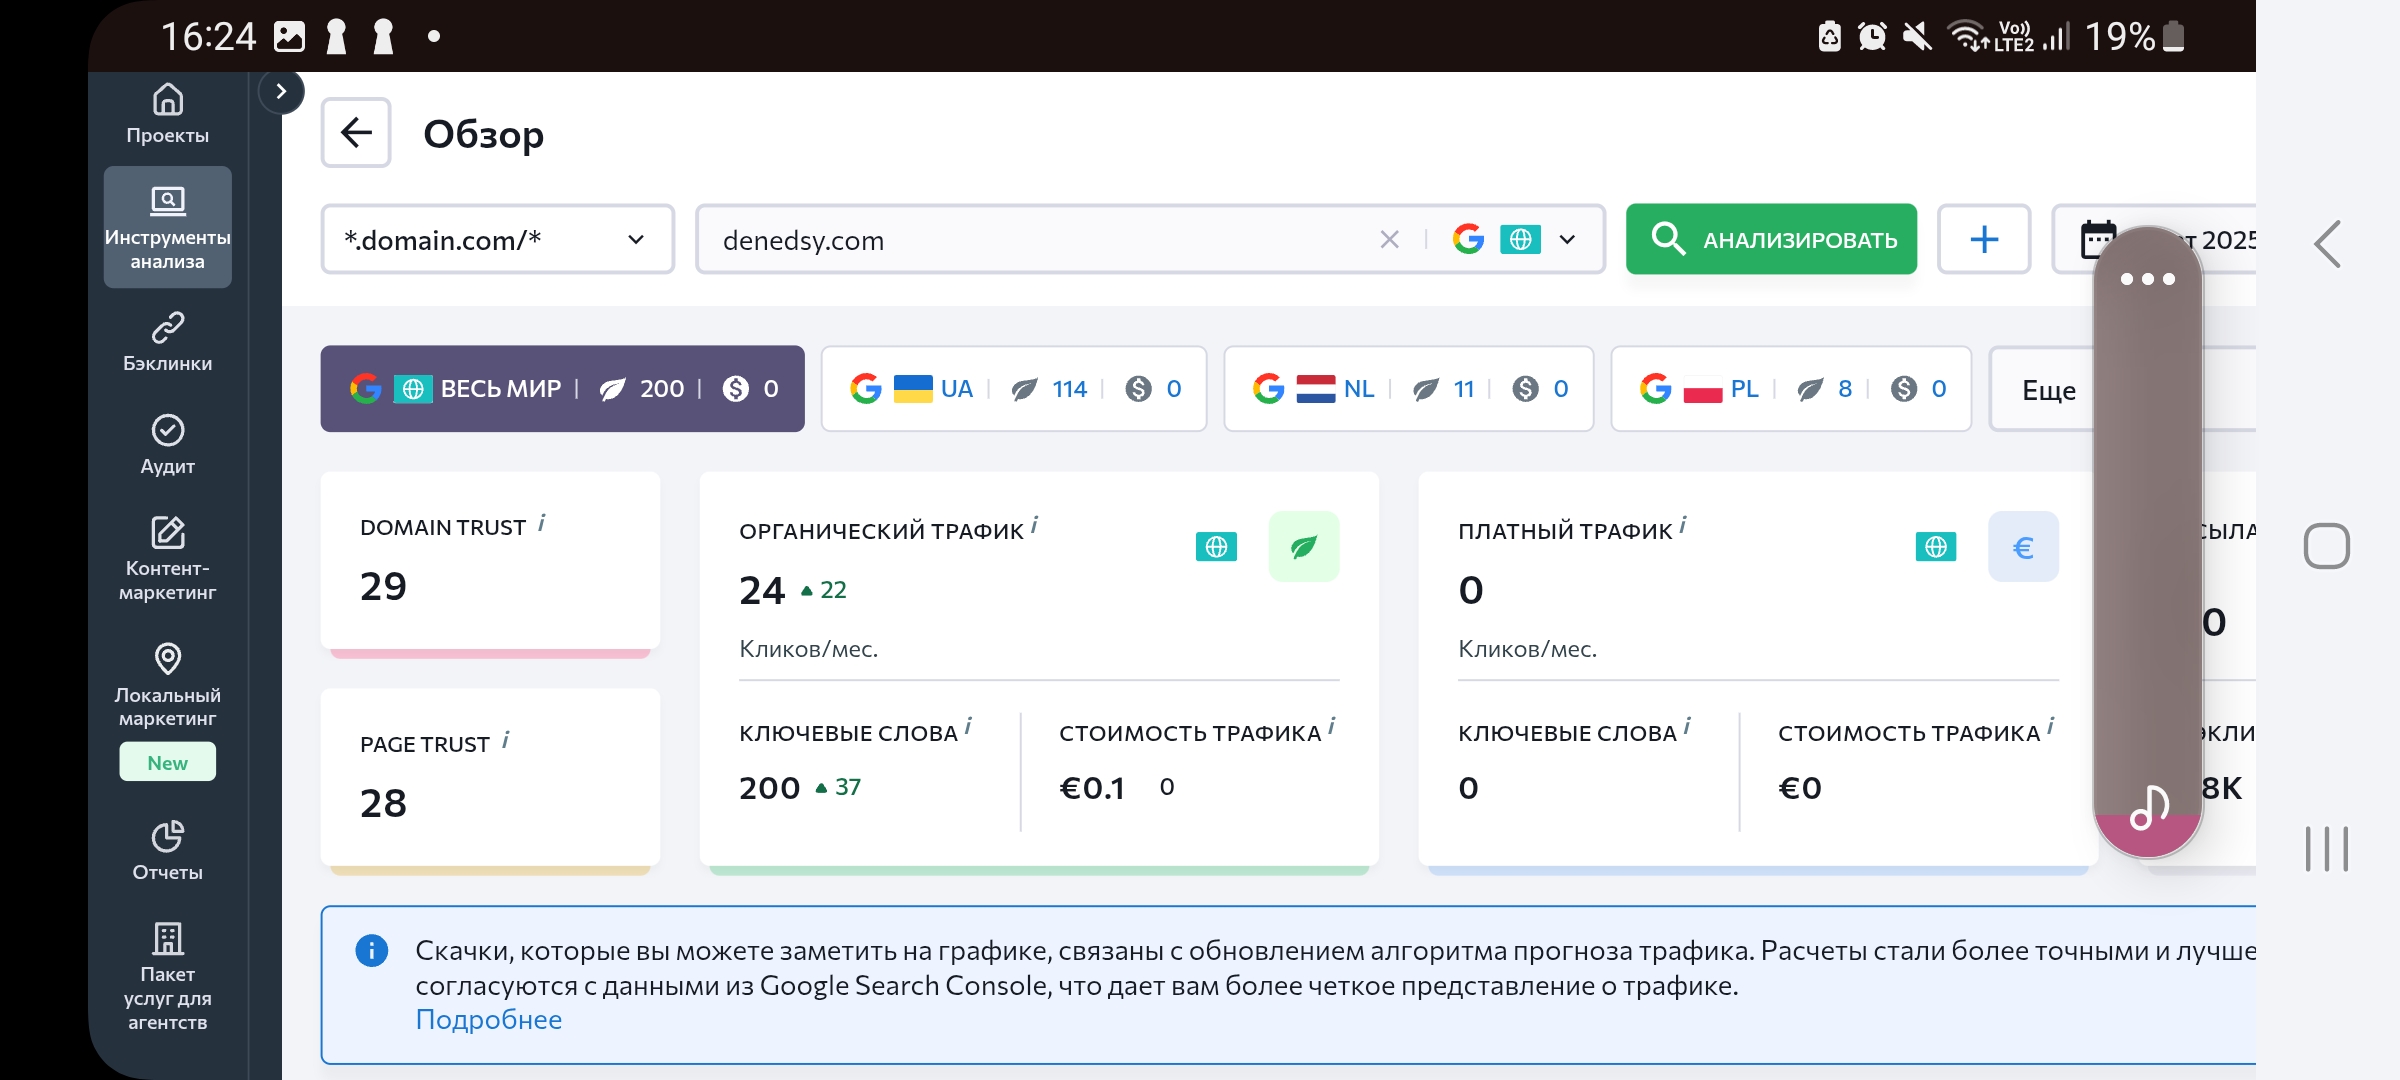Toggle organic traffic leaf icon view
Screen dimensions: 2400x1080
pos(1303,547)
